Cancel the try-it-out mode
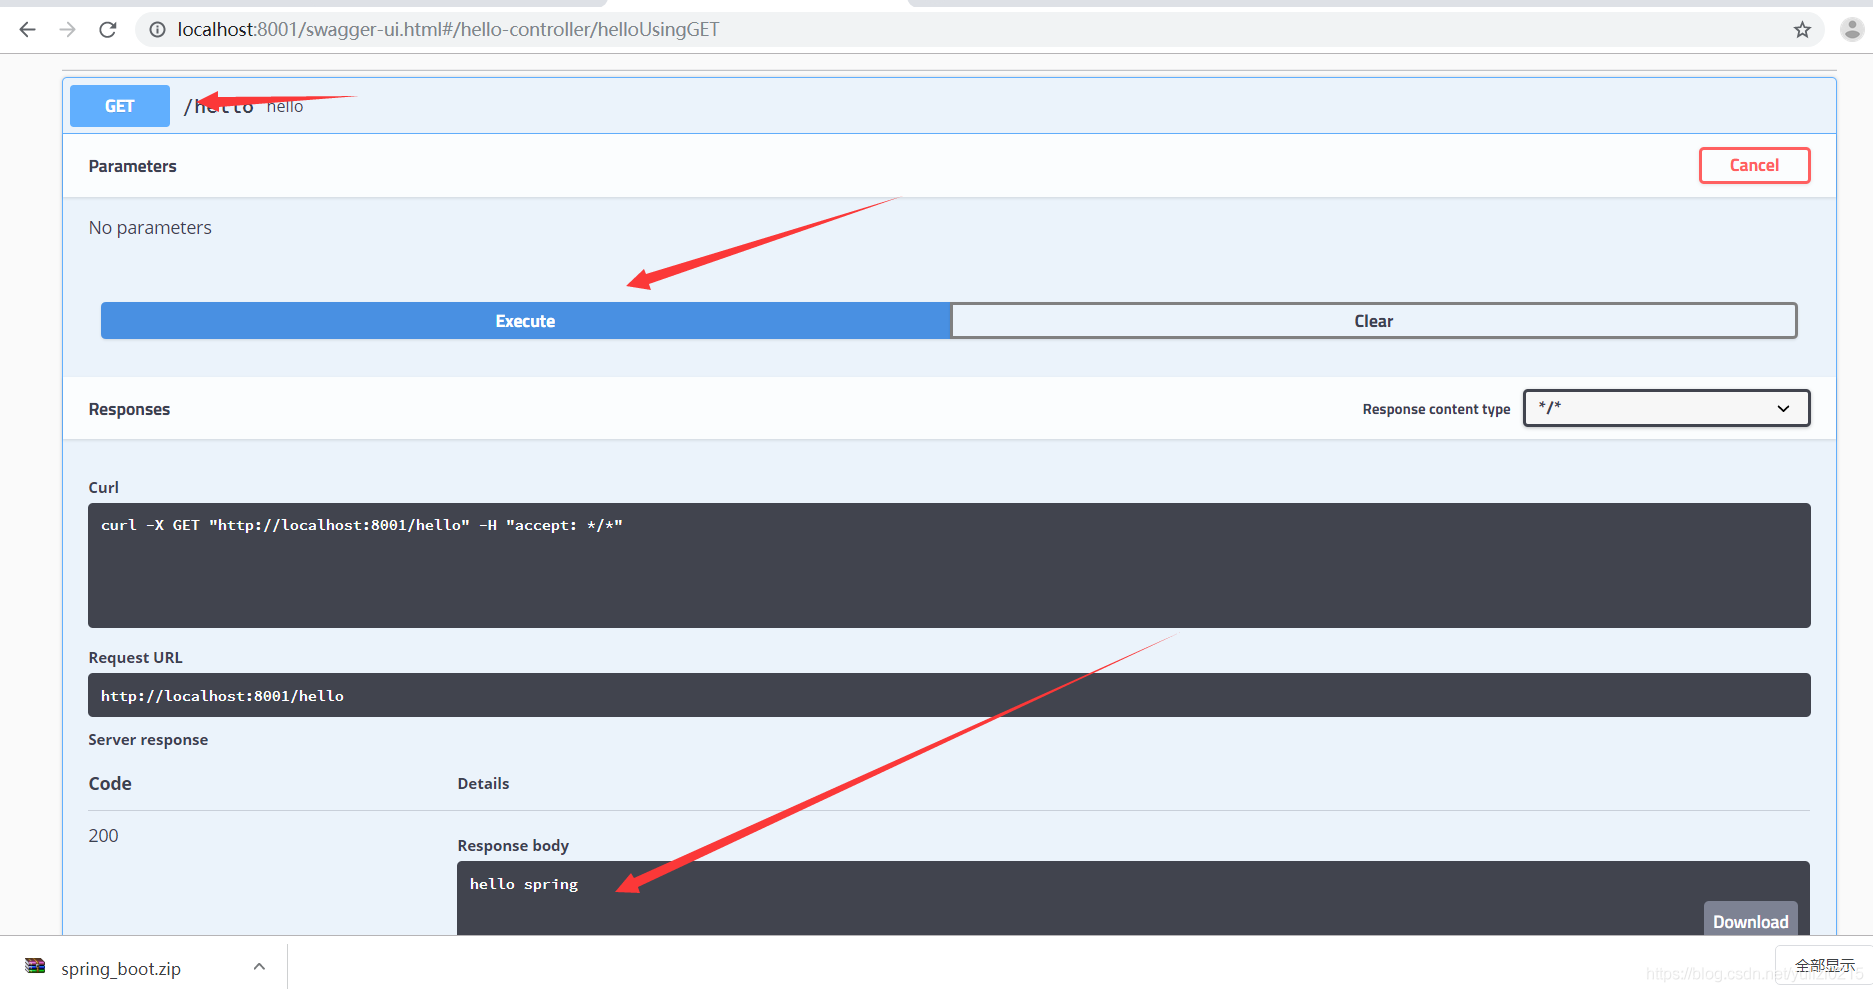1873x992 pixels. (1754, 166)
